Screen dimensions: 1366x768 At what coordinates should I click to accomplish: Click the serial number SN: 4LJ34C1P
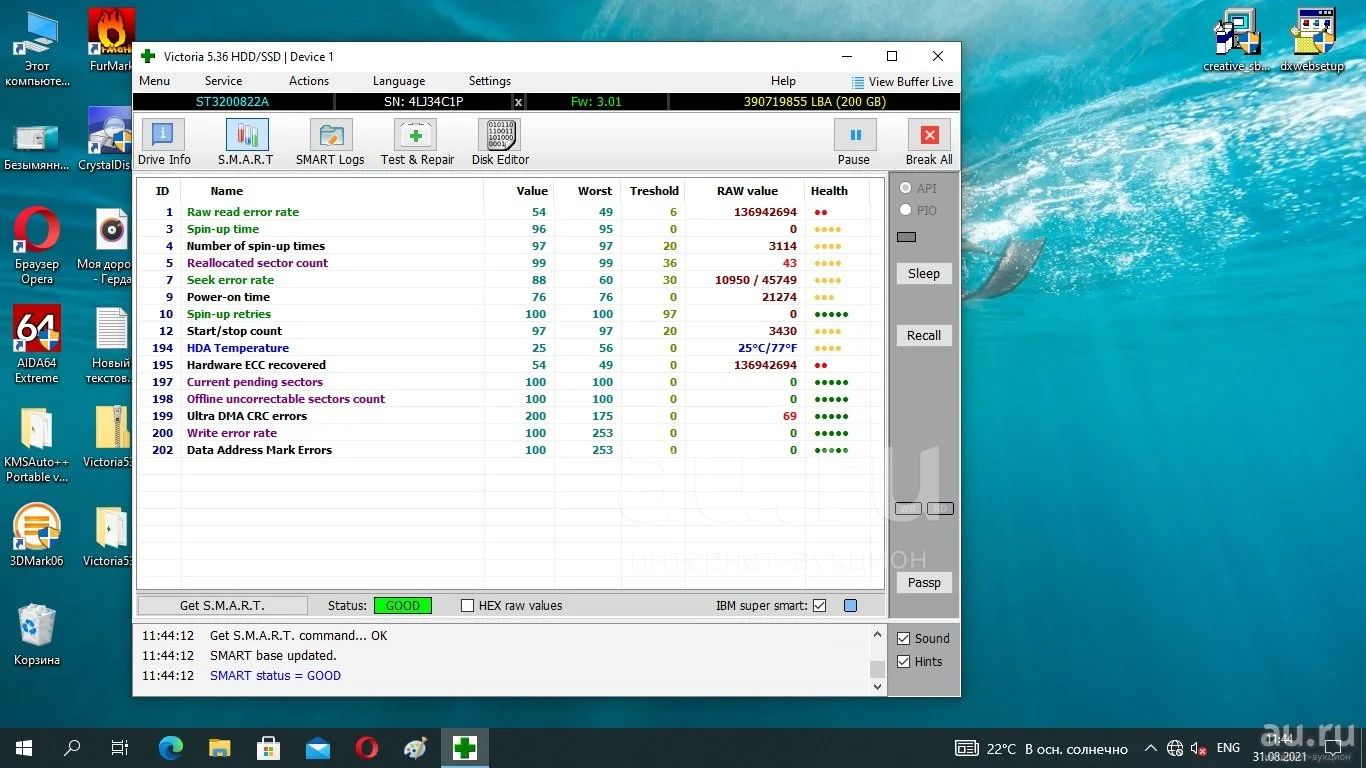pyautogui.click(x=423, y=102)
